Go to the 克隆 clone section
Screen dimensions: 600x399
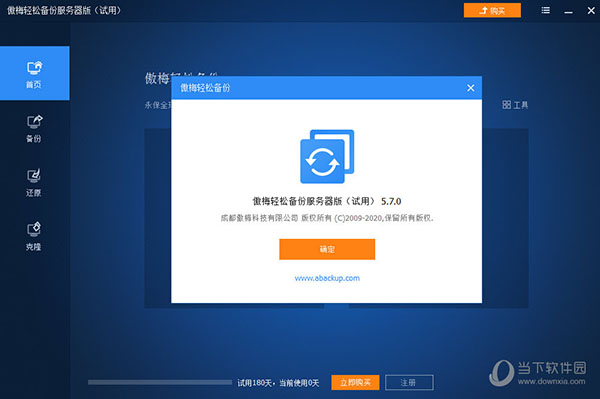coord(34,236)
